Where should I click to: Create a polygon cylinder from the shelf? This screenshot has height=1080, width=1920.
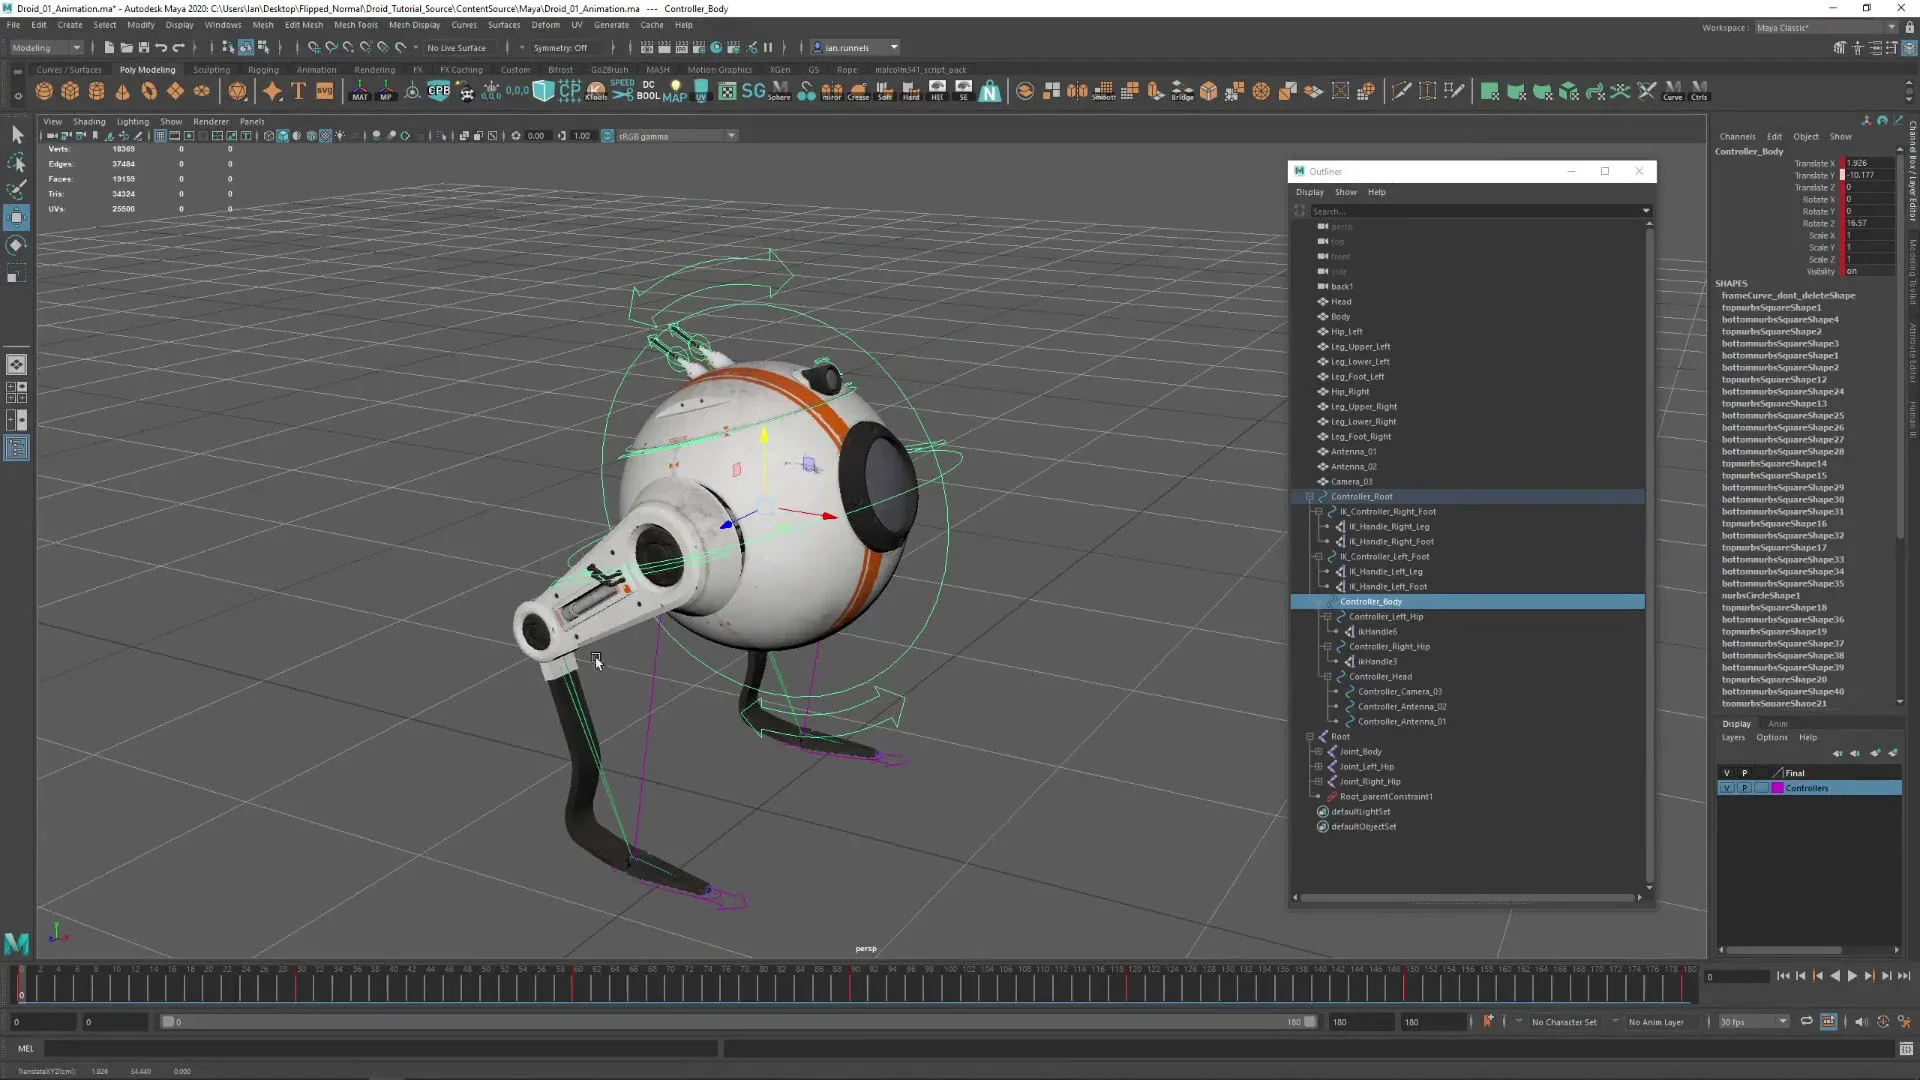97,91
